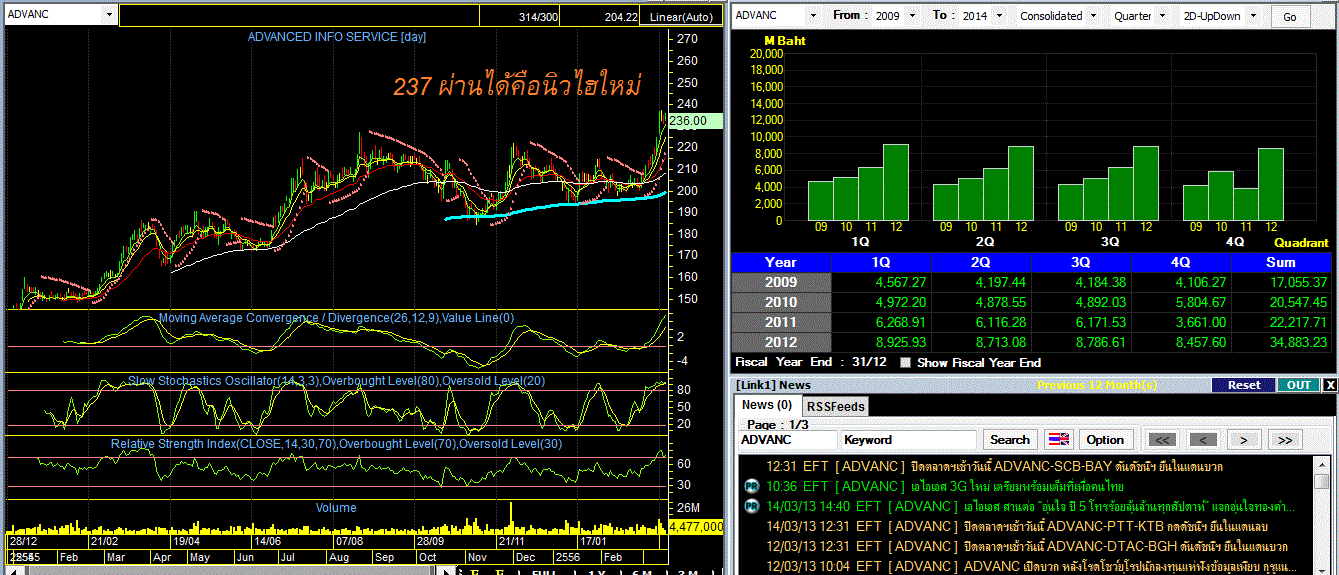This screenshot has height=575, width=1339.
Task: Open the To year 2014 dropdown
Action: pos(1001,16)
